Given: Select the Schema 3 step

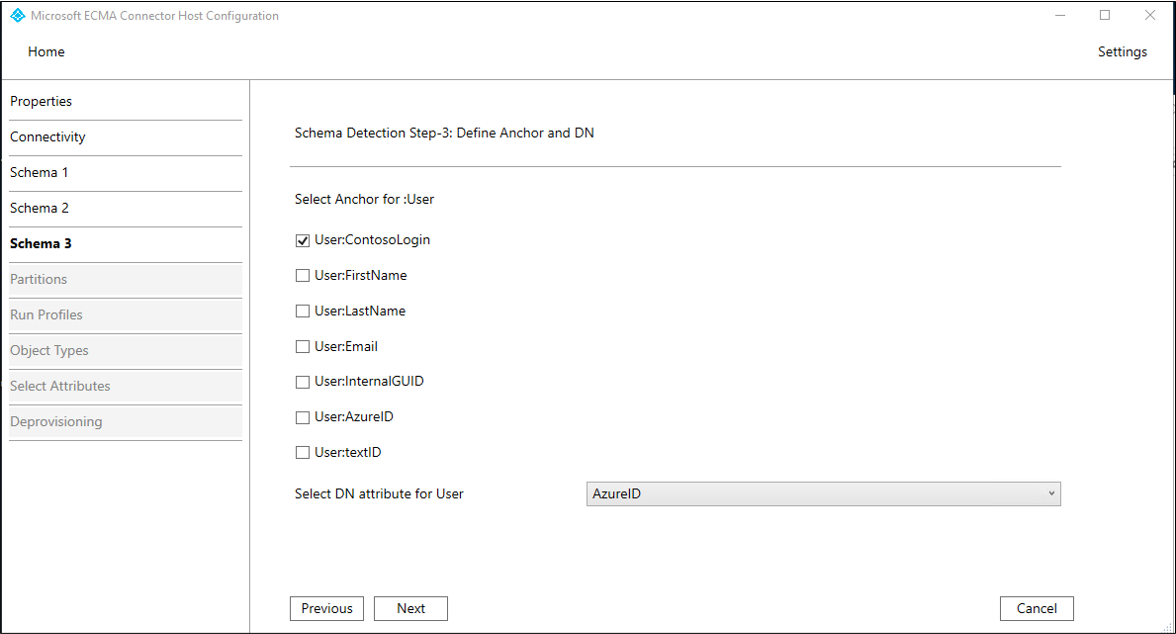Looking at the screenshot, I should [x=41, y=244].
